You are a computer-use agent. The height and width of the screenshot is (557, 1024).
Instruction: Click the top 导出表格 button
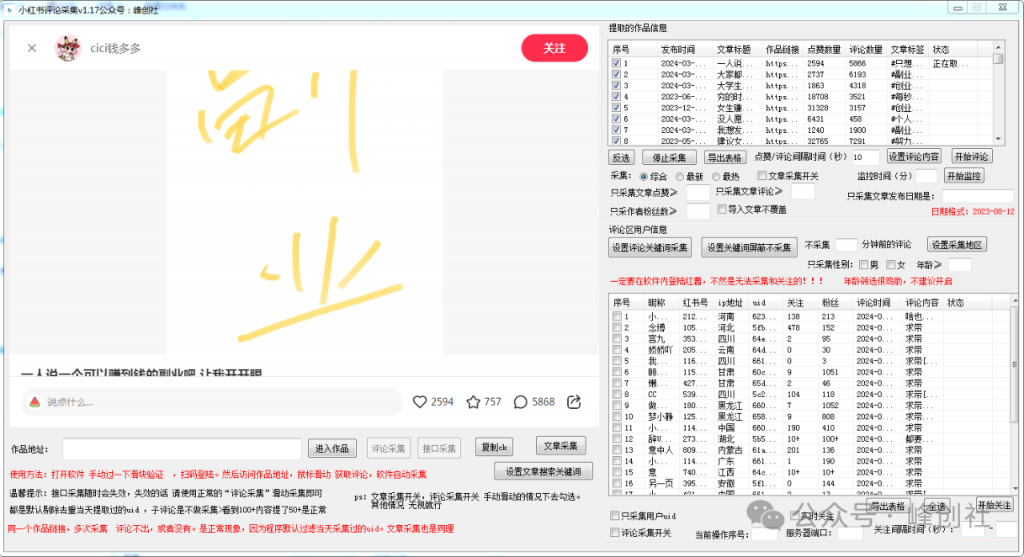(x=724, y=157)
